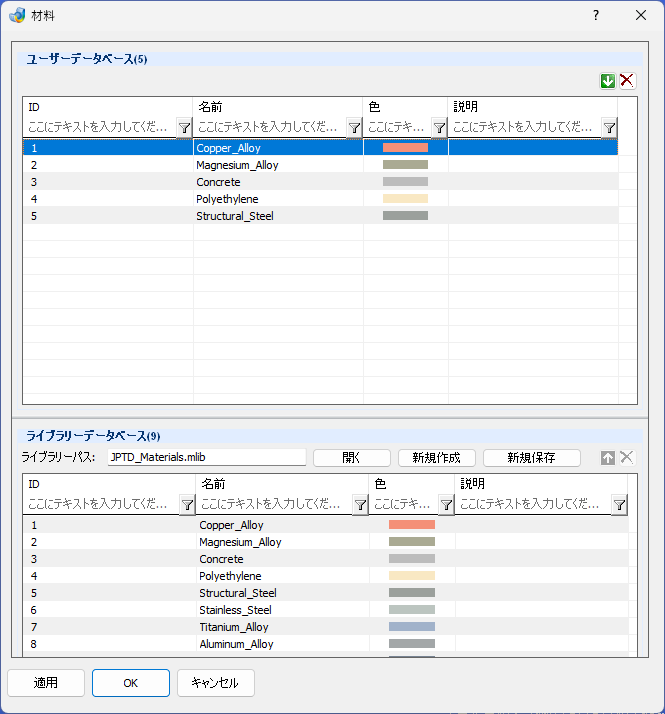This screenshot has width=665, height=714.
Task: Click the library path field JPTD_Materials.mlib
Action: click(x=207, y=457)
